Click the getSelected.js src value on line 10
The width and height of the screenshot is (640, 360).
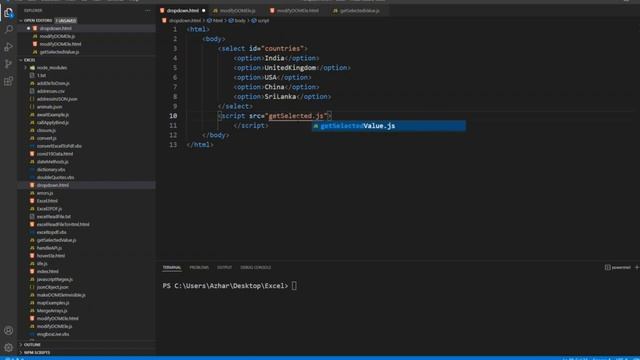(297, 116)
